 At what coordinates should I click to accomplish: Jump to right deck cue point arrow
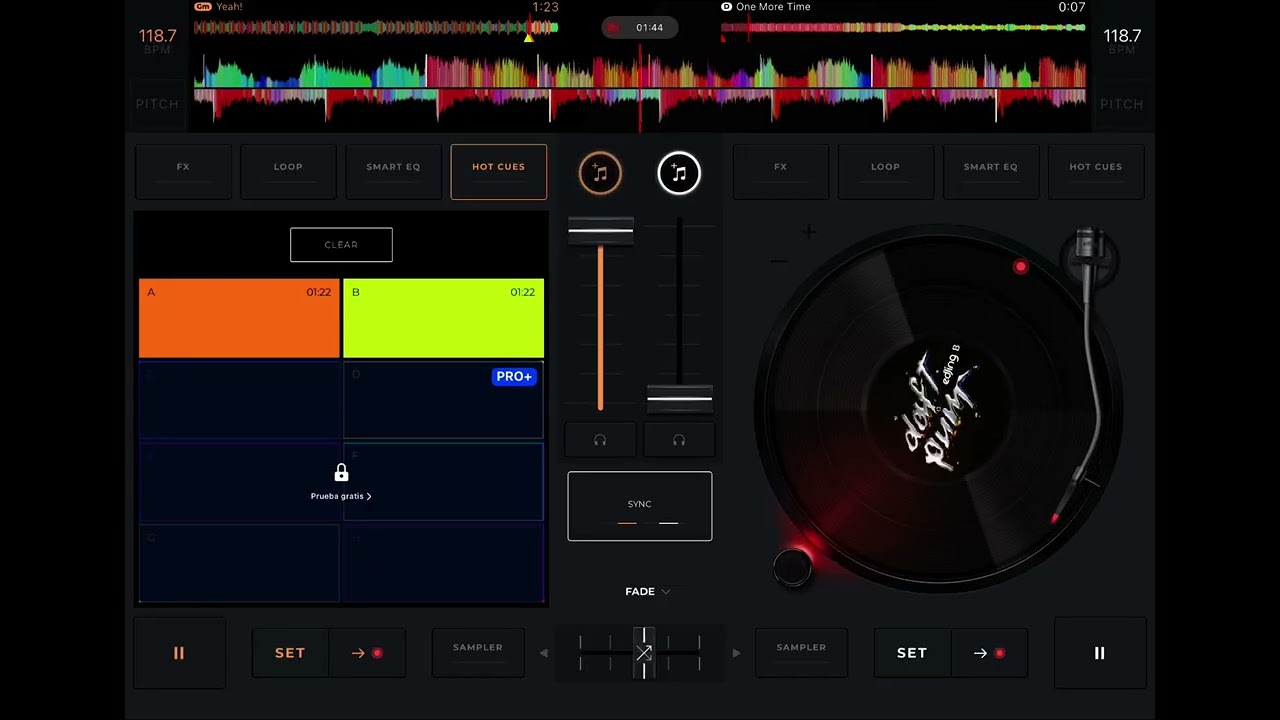pos(989,653)
